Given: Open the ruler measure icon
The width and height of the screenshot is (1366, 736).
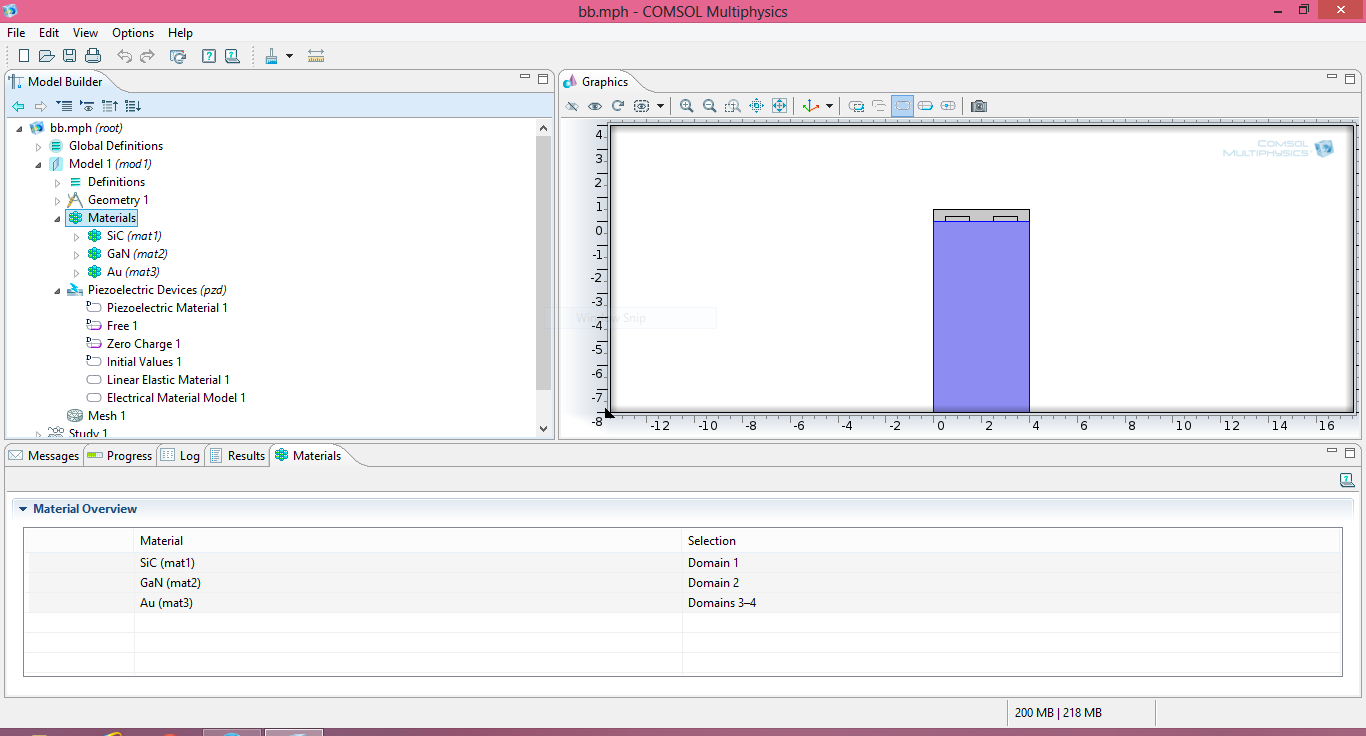Looking at the screenshot, I should coord(316,56).
